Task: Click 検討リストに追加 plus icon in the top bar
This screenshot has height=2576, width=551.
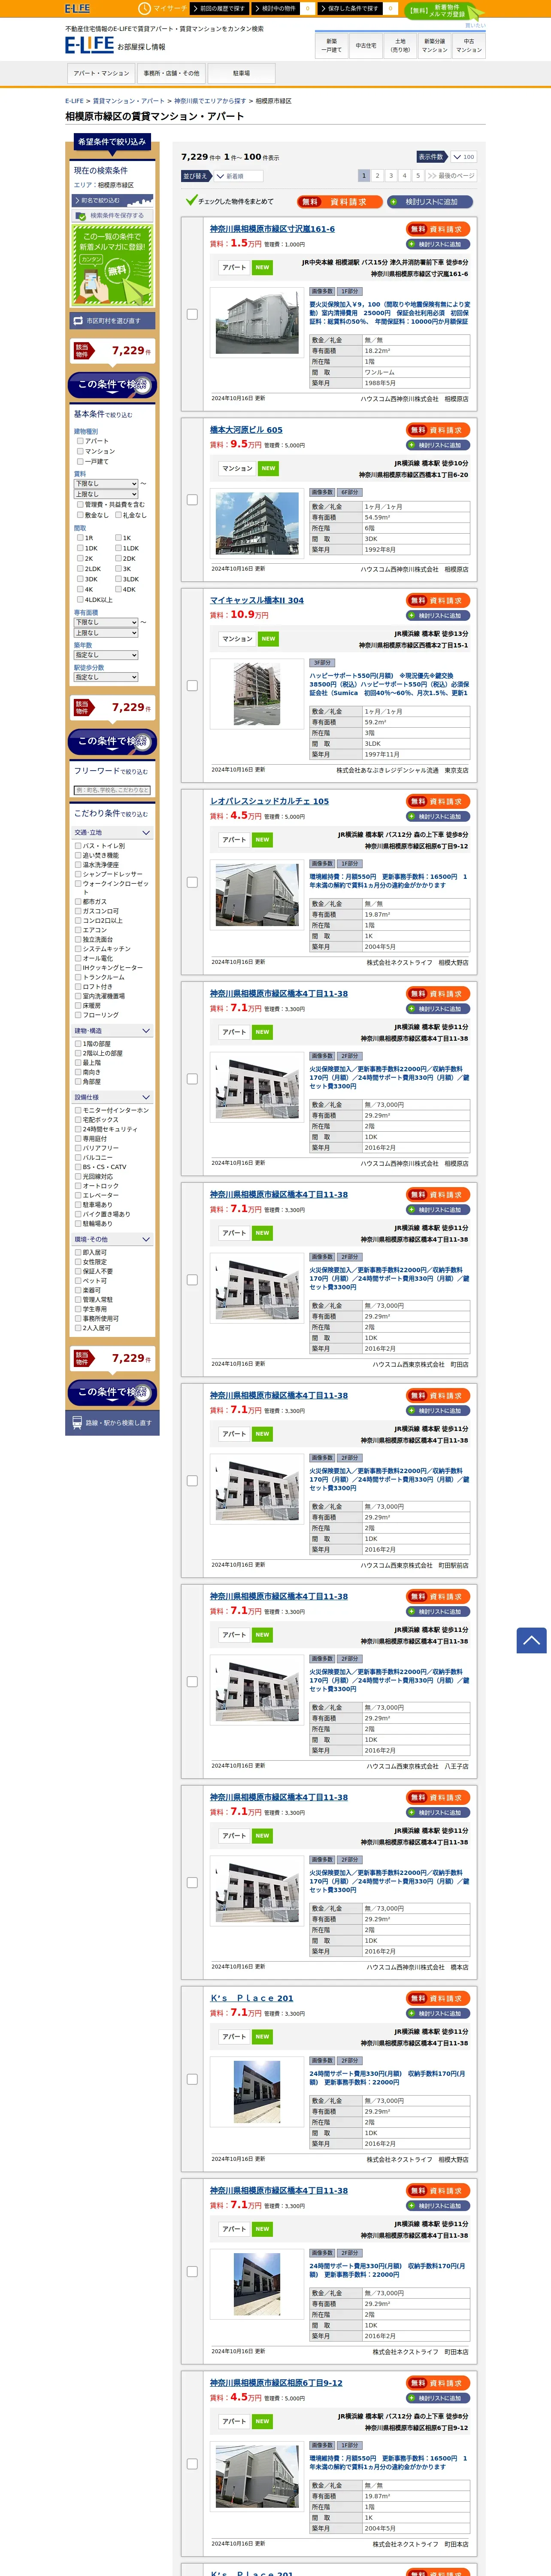Action: pos(430,202)
